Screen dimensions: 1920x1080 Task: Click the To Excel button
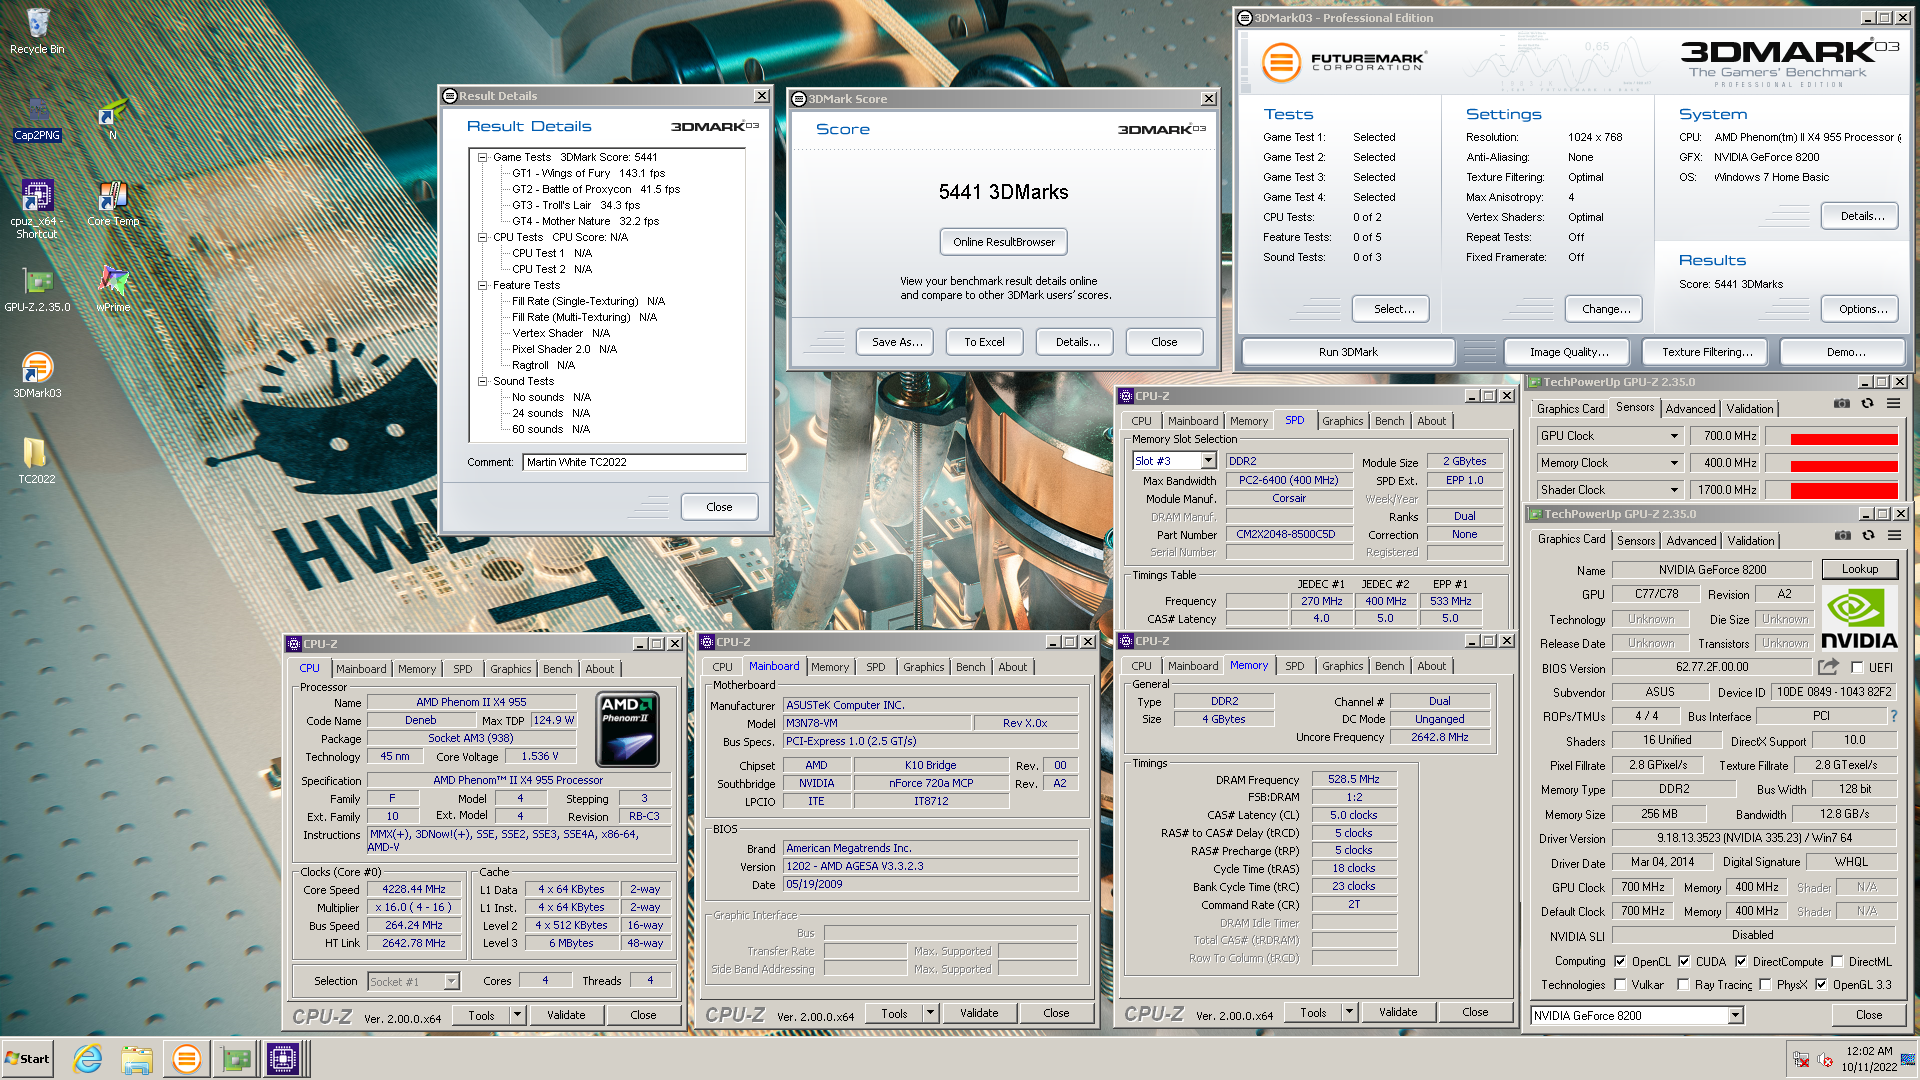click(x=984, y=342)
